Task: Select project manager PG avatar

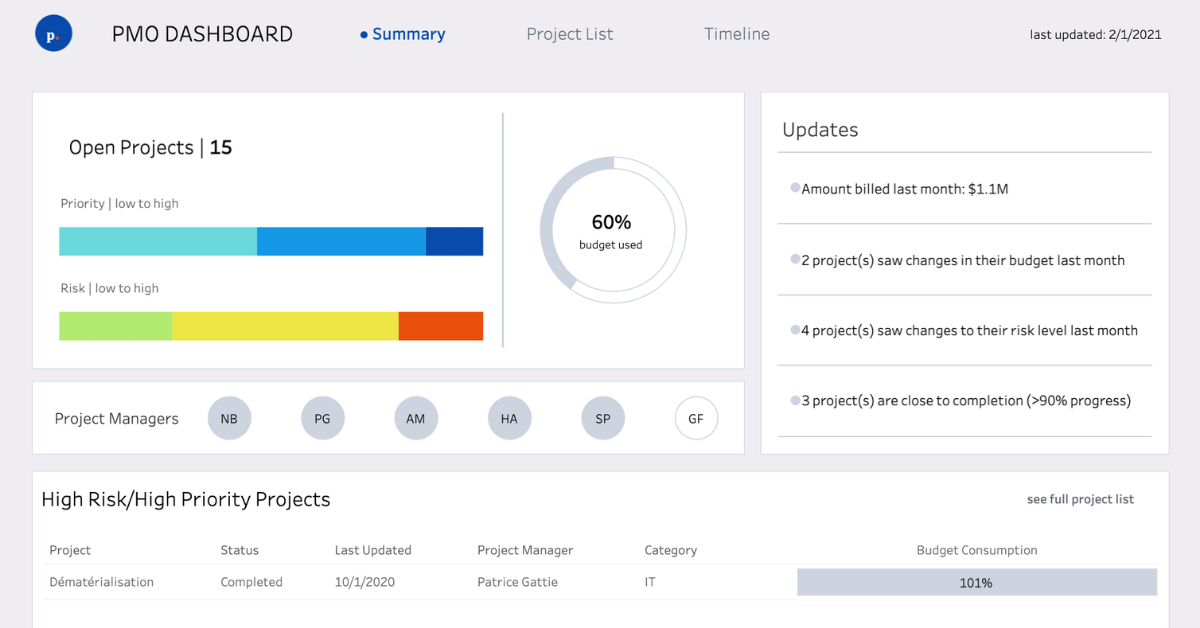Action: pyautogui.click(x=322, y=418)
